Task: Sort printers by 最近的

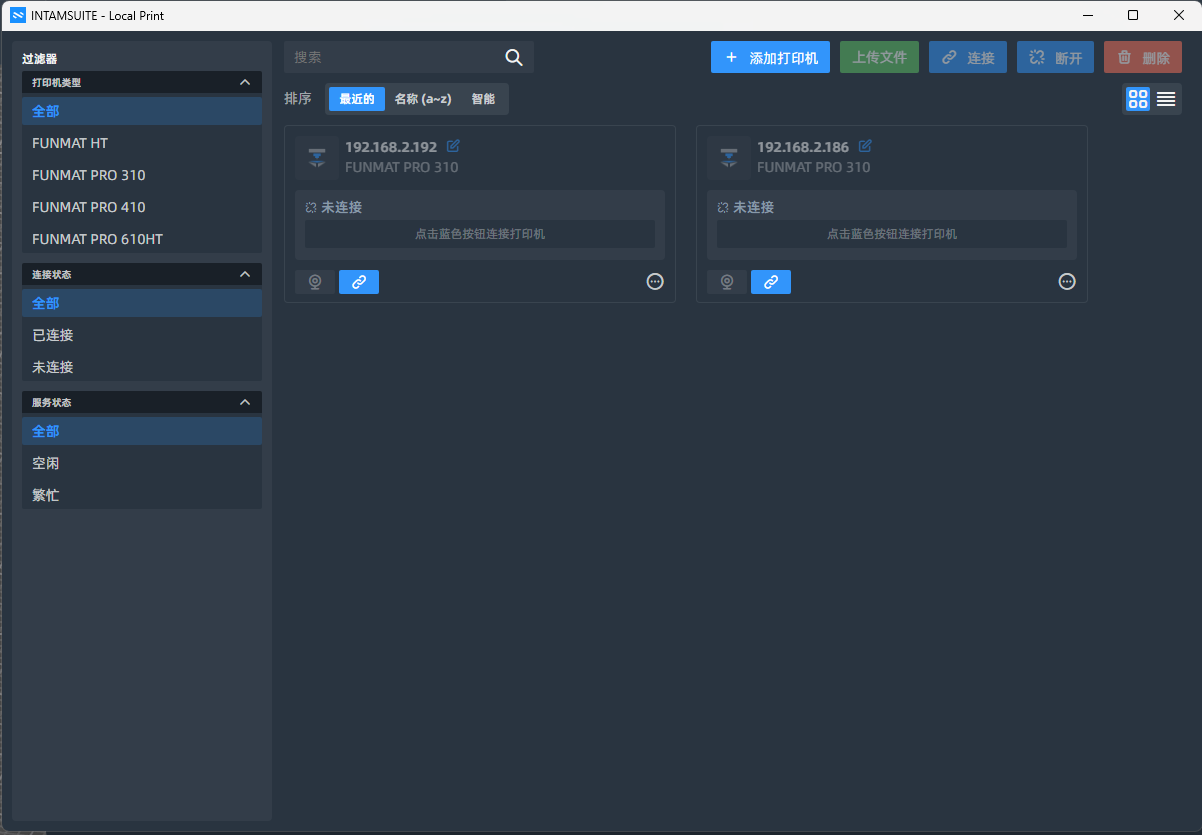Action: (357, 99)
